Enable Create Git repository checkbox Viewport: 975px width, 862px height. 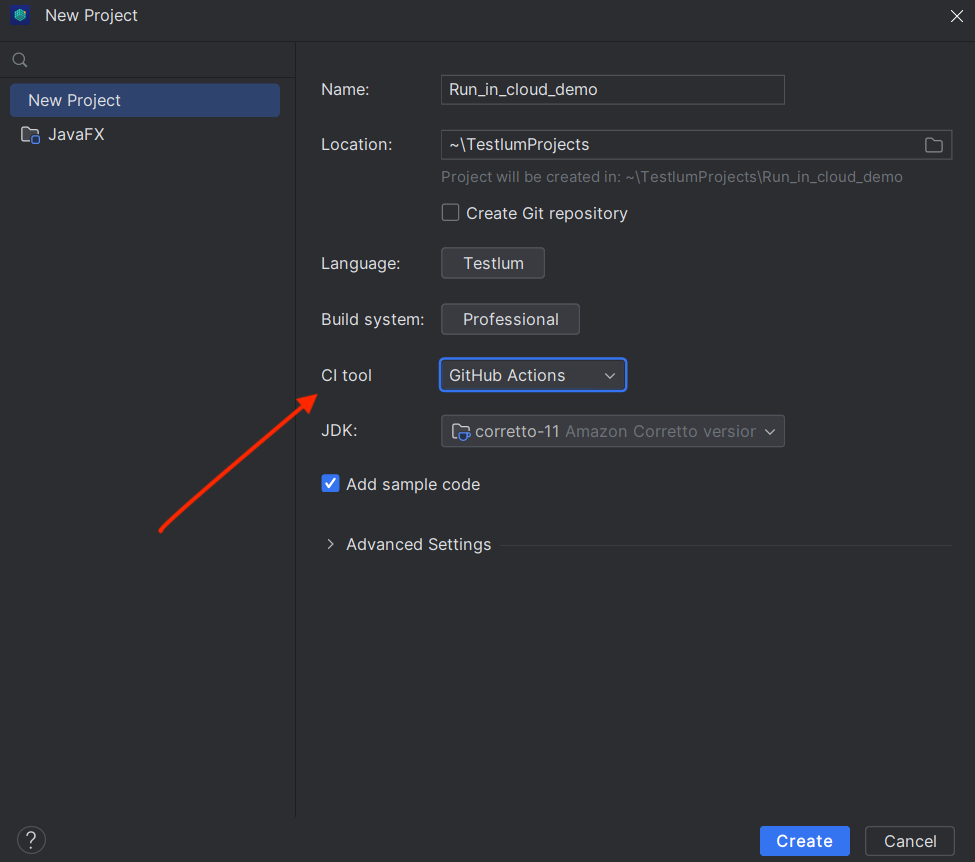[x=450, y=213]
